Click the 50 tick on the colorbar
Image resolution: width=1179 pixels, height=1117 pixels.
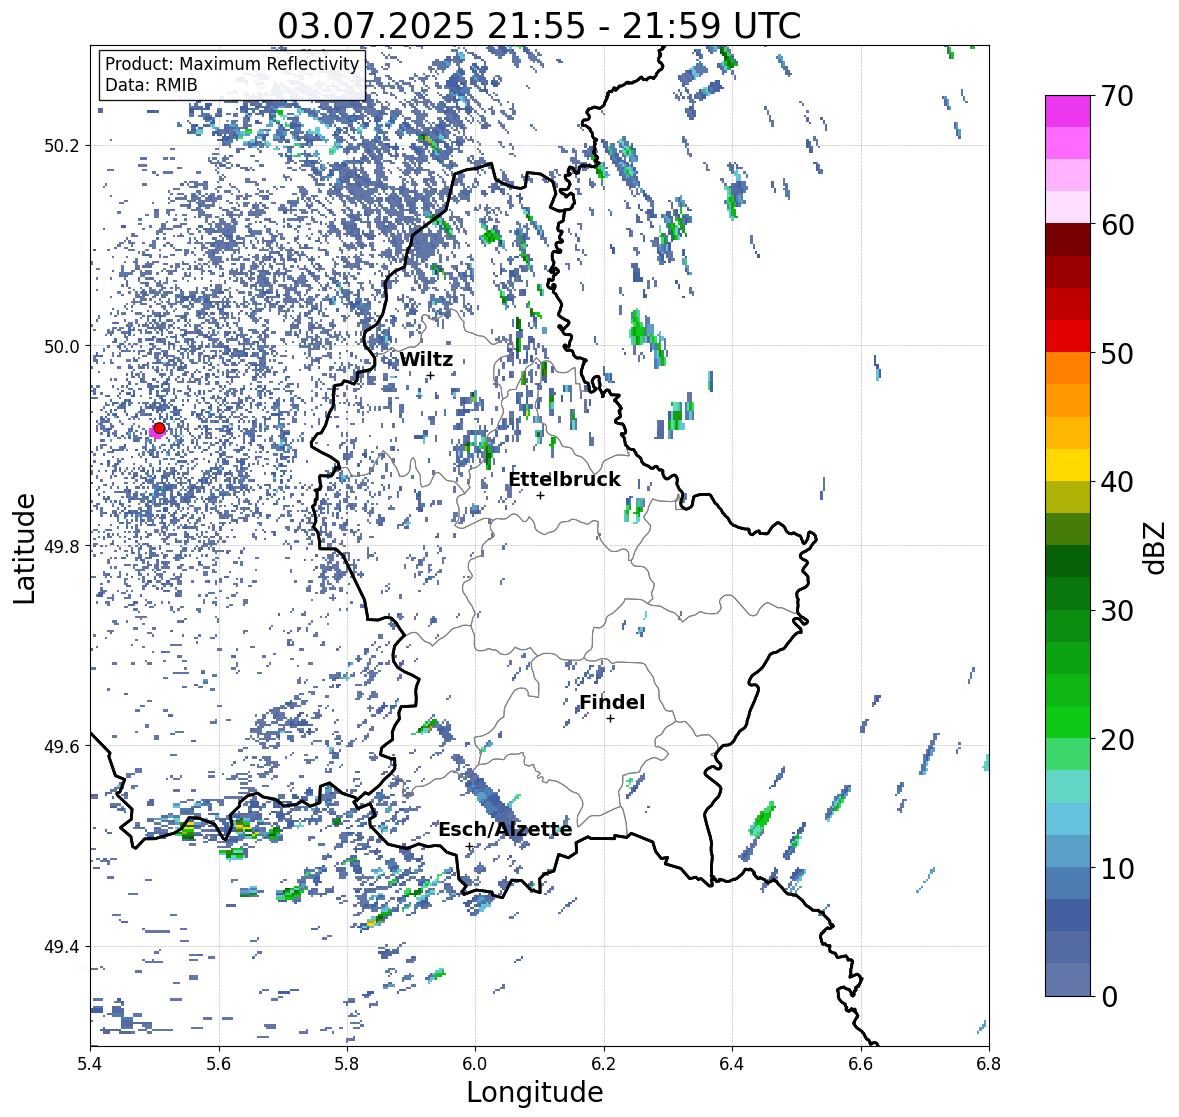pyautogui.click(x=1117, y=353)
